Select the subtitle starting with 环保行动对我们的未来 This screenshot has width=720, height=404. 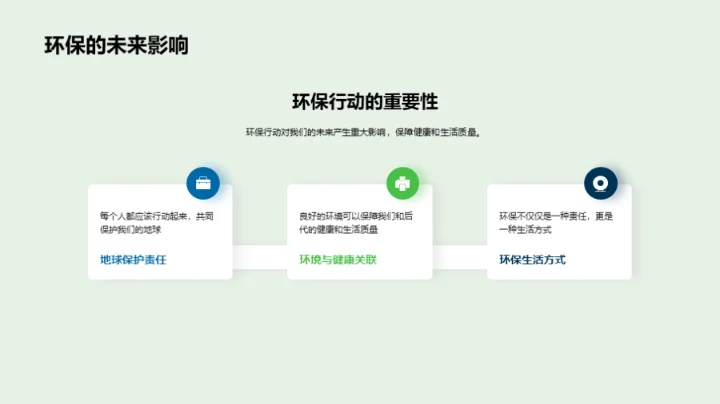pos(363,132)
